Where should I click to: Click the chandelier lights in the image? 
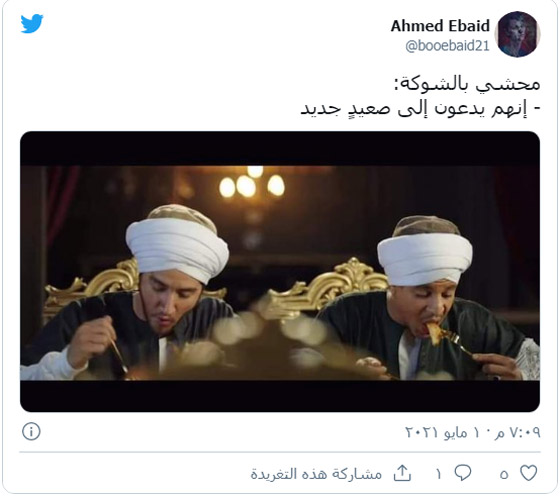252,184
